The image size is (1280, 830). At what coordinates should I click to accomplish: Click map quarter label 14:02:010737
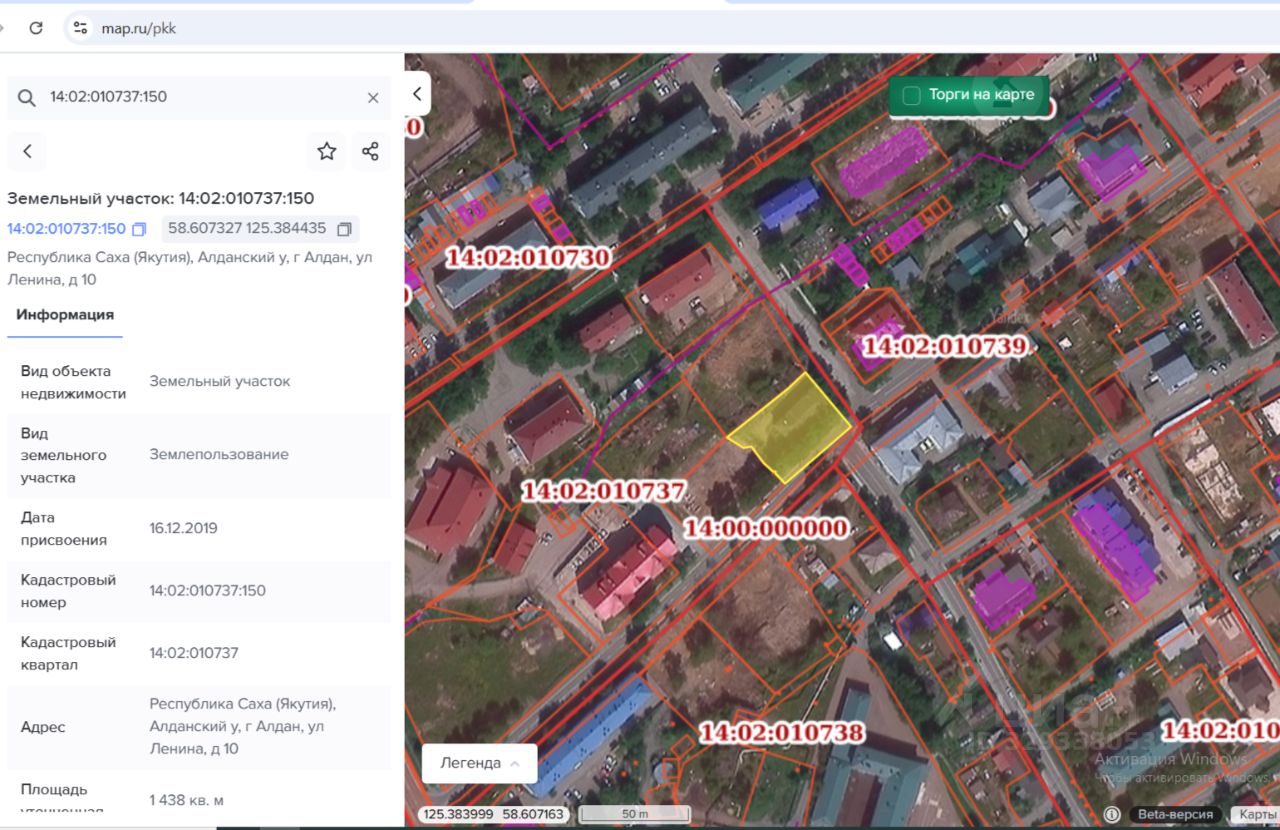[603, 491]
